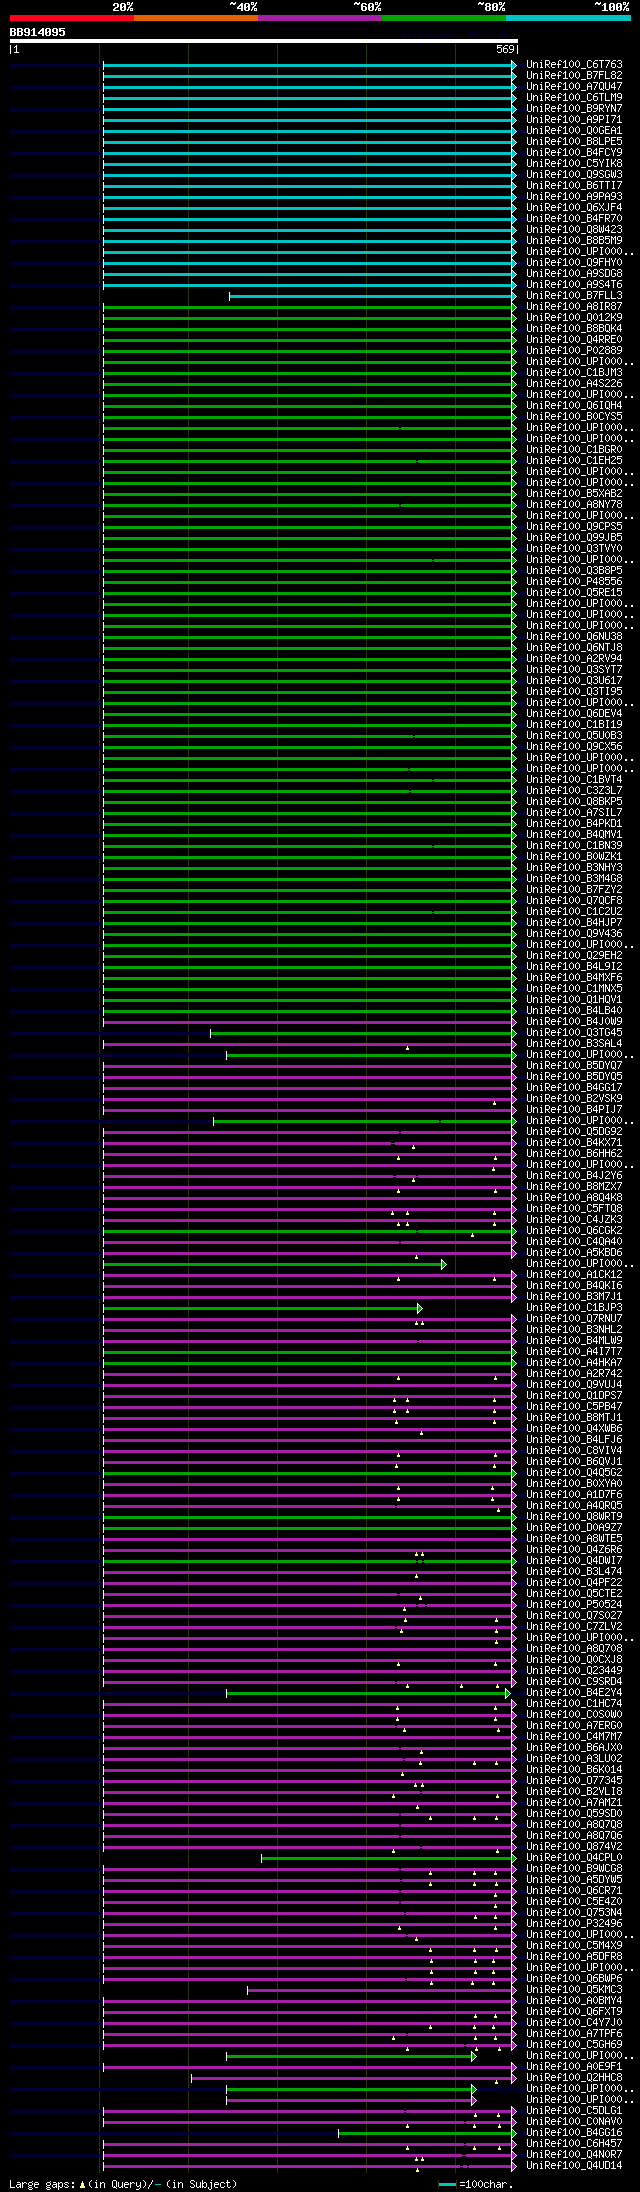The height and width of the screenshot is (2192, 640).
Task: Select hit UniRef100_Q23449
Action: coord(574,1671)
